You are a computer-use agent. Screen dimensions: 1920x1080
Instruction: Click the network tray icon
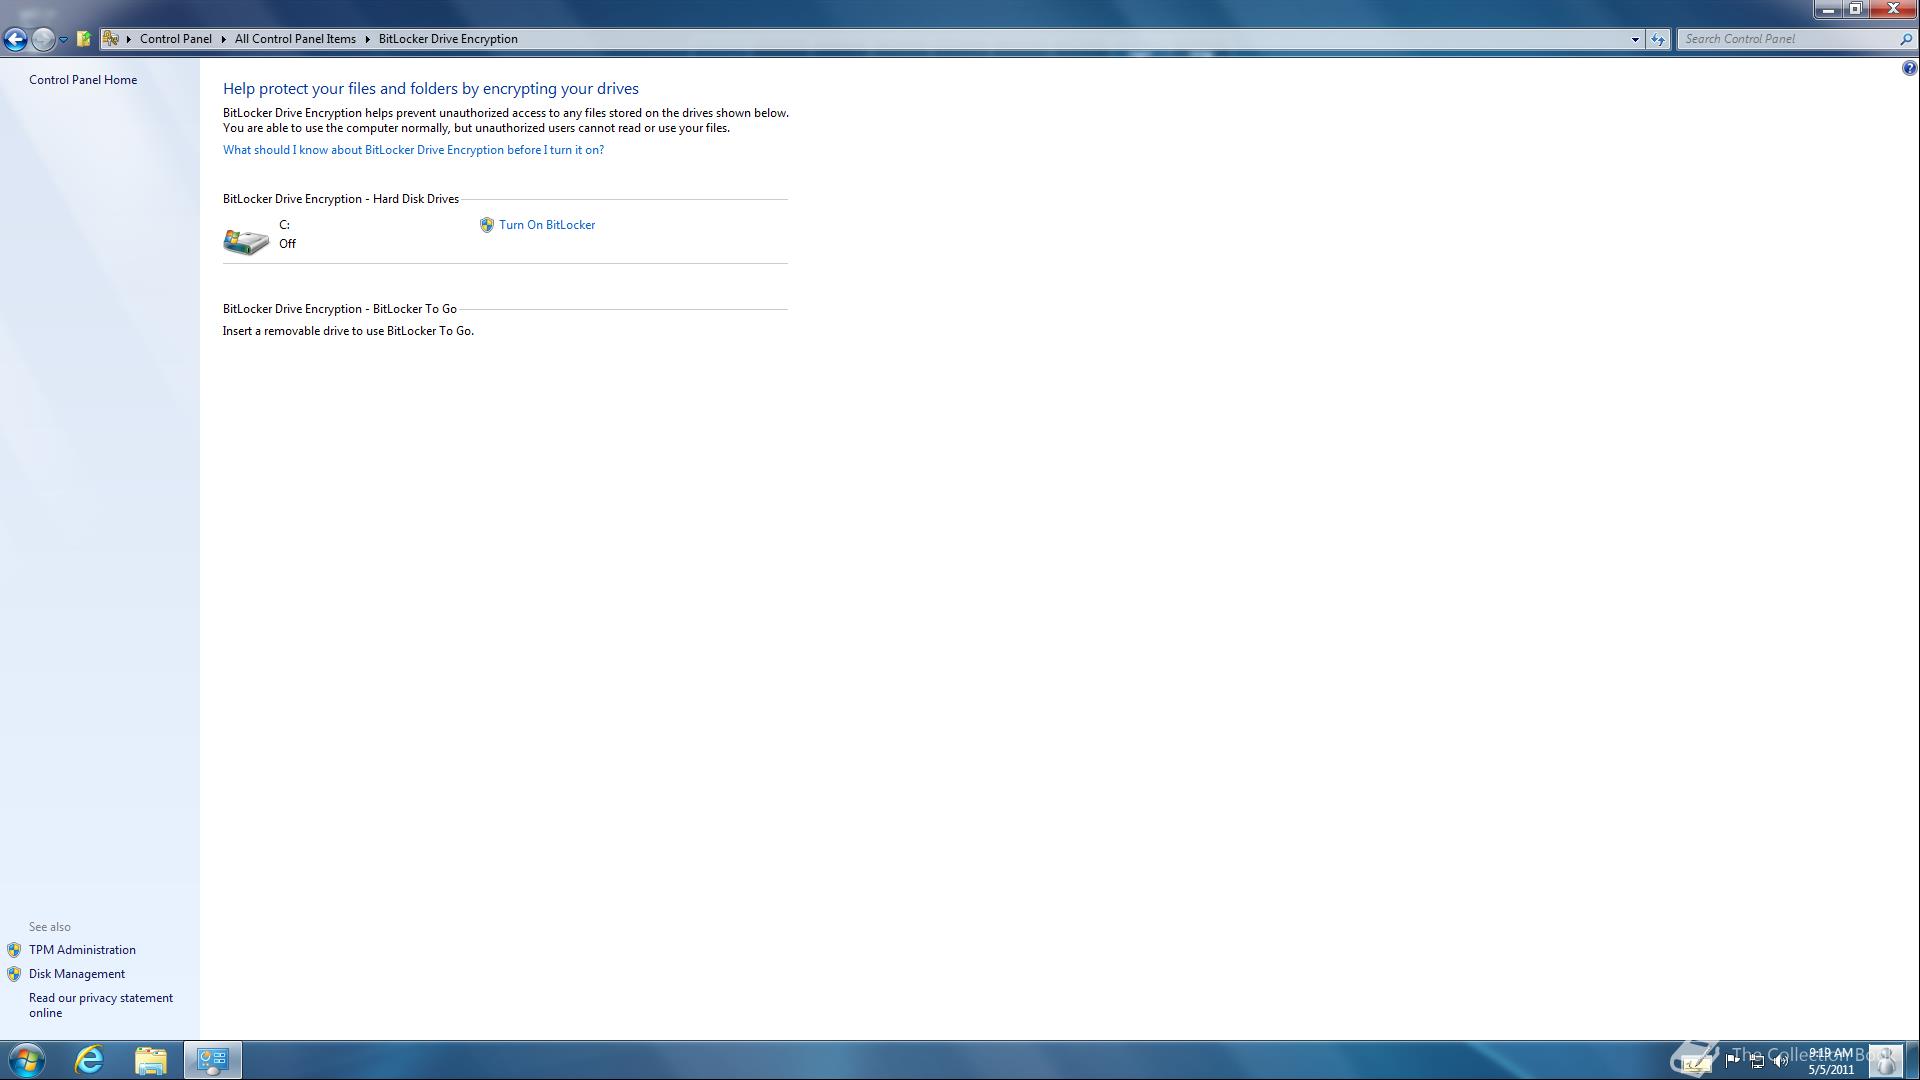(x=1757, y=1061)
